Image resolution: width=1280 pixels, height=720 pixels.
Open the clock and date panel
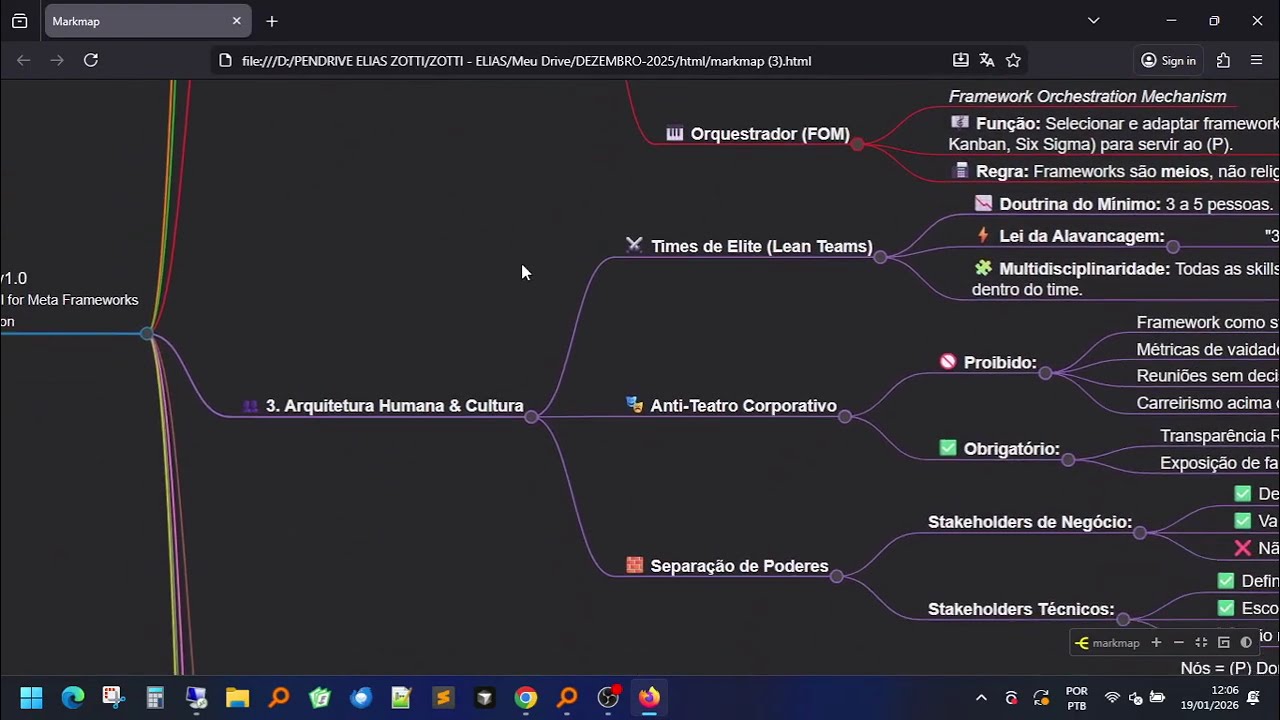tap(1210, 698)
